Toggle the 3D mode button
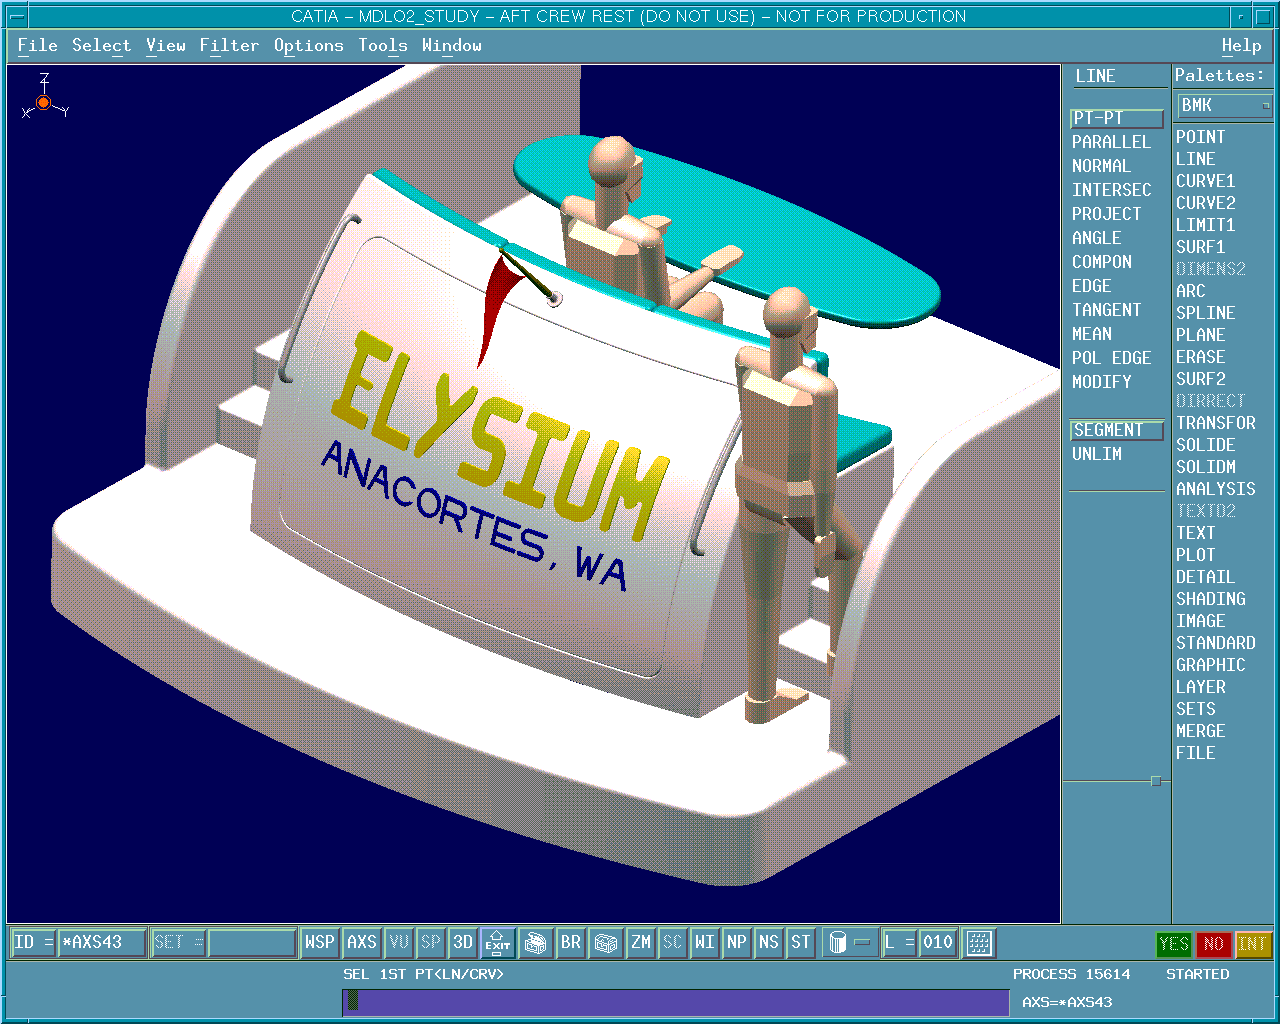 tap(462, 942)
